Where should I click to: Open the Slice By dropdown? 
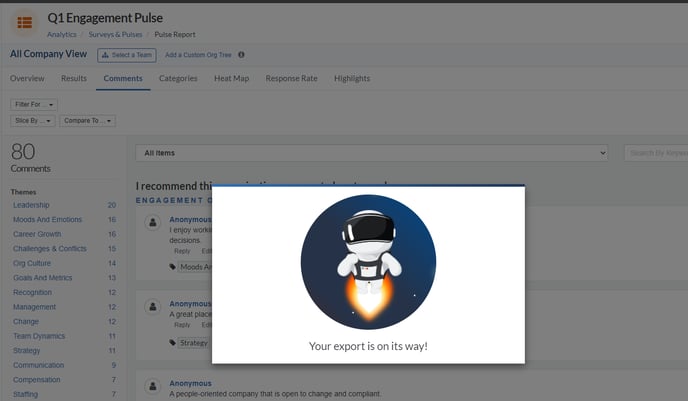pos(33,121)
